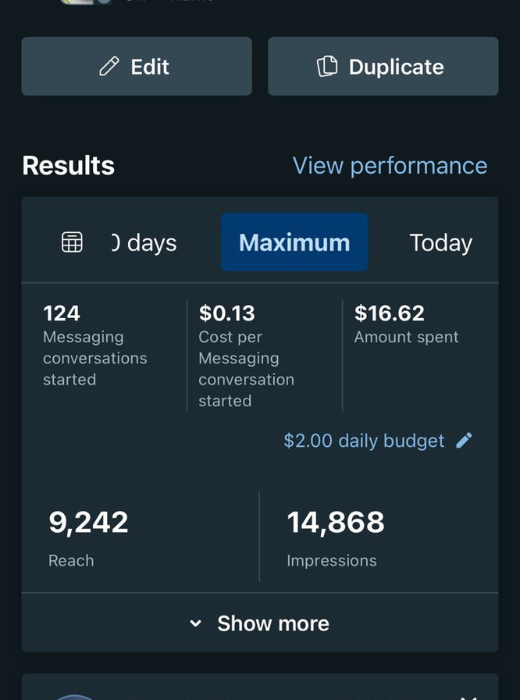Tap the Duplicate button label
Image resolution: width=520 pixels, height=700 pixels.
396,67
